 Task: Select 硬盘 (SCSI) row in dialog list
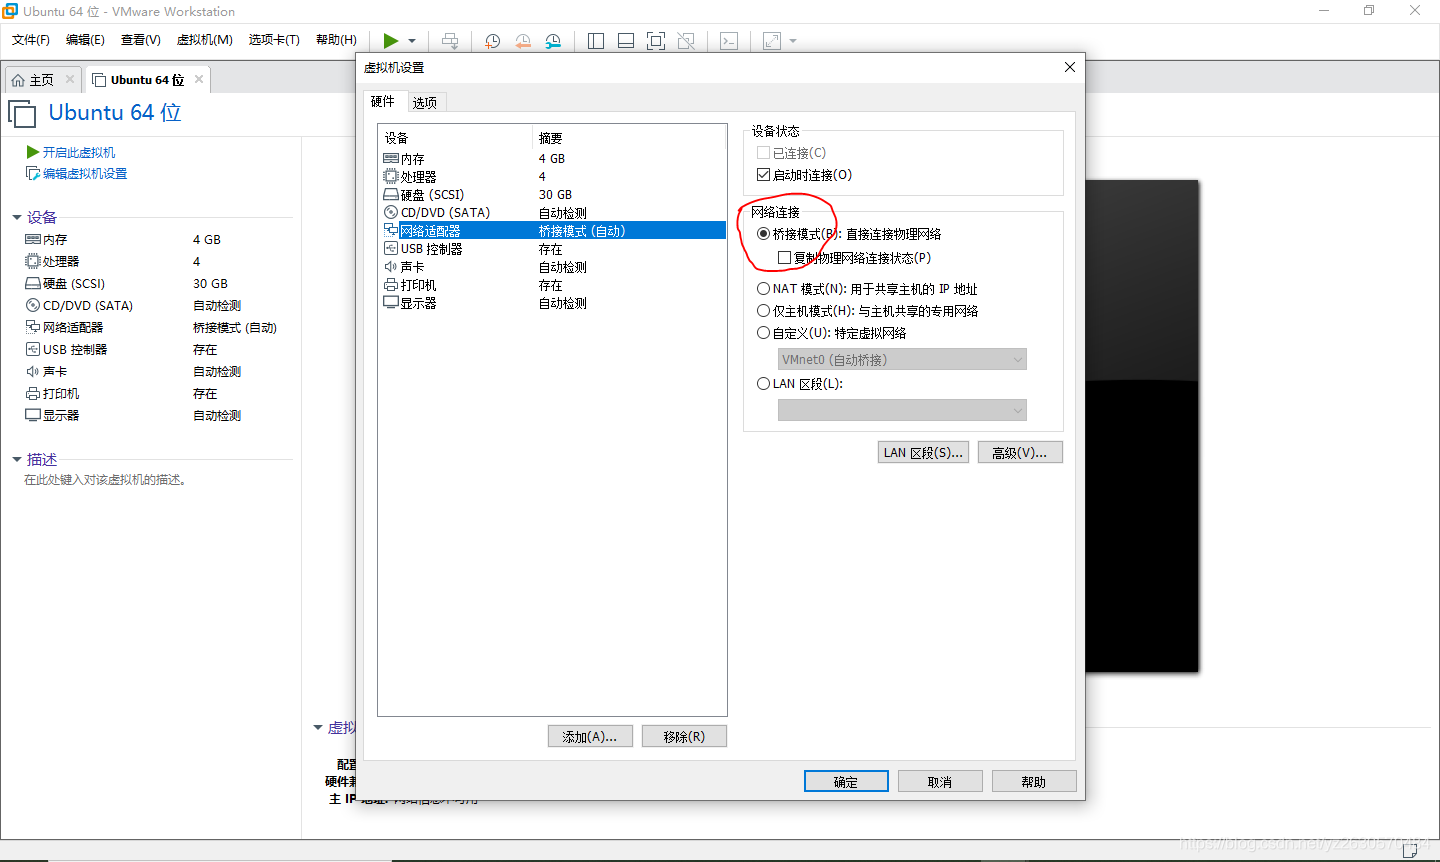point(553,194)
